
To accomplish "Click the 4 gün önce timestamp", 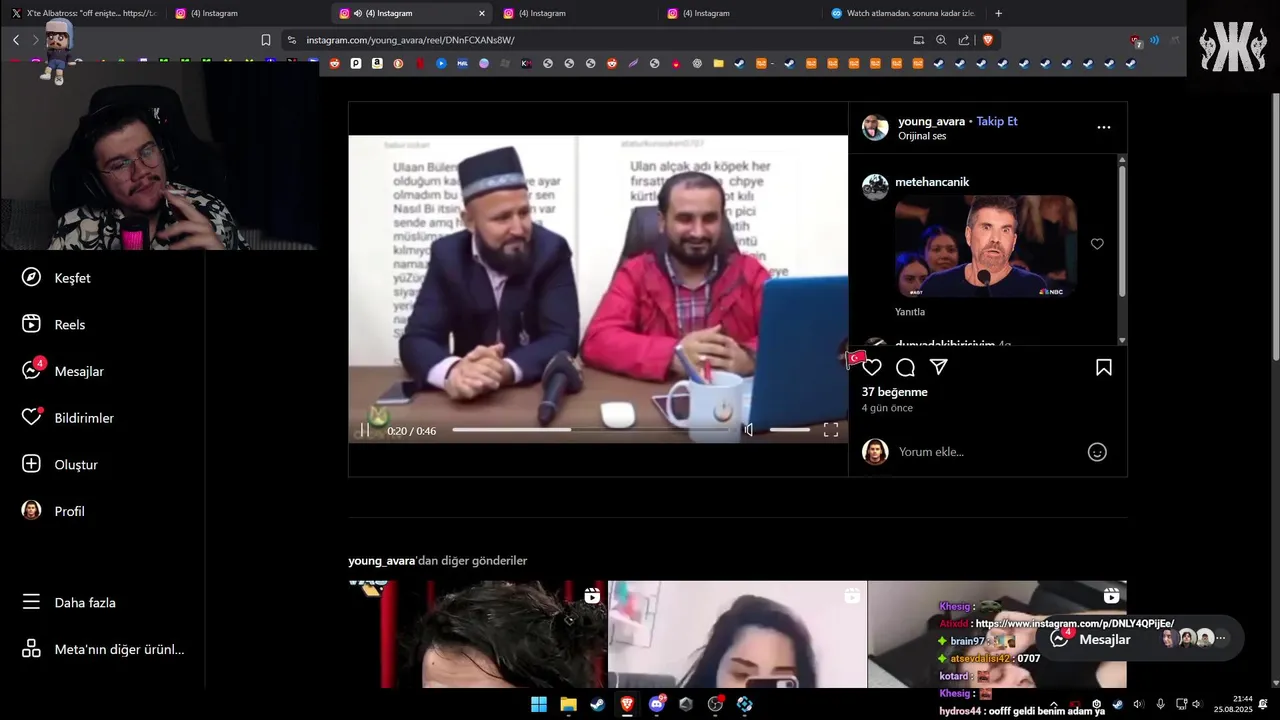I will pos(887,408).
